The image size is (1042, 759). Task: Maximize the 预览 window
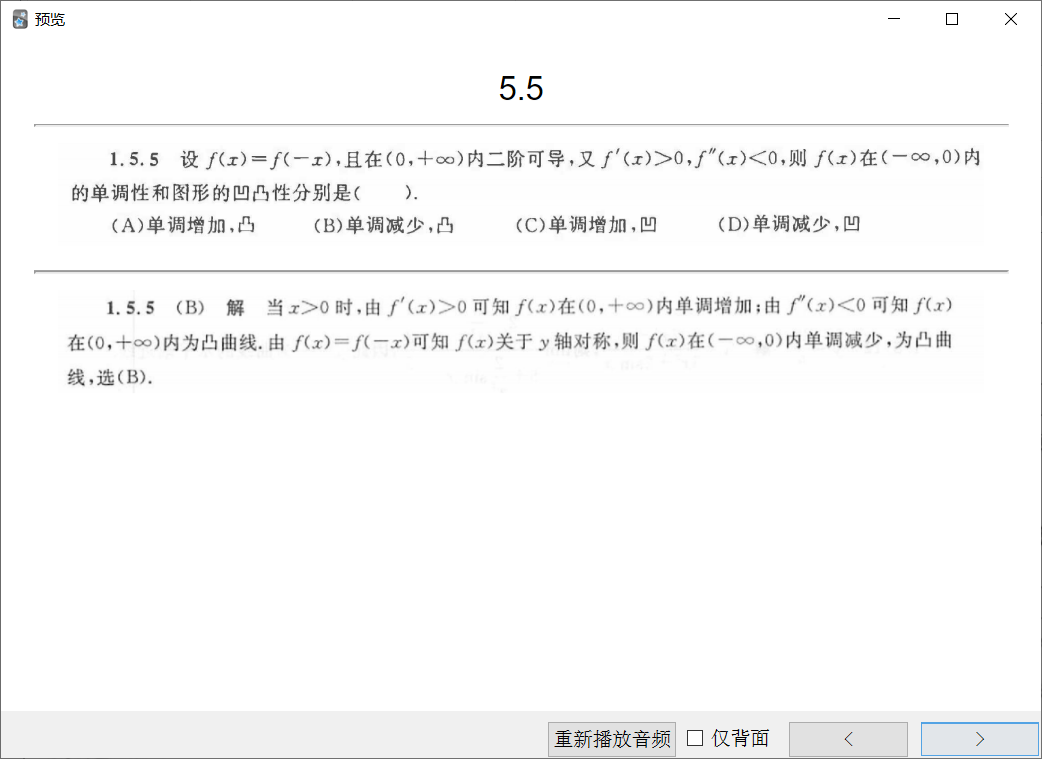[952, 19]
